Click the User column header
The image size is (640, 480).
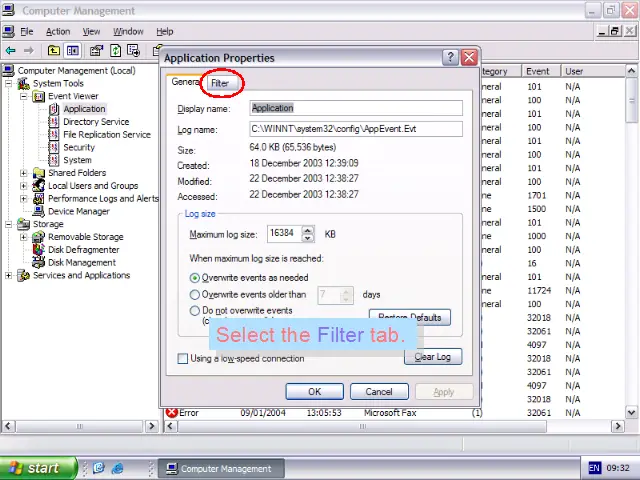[593, 71]
